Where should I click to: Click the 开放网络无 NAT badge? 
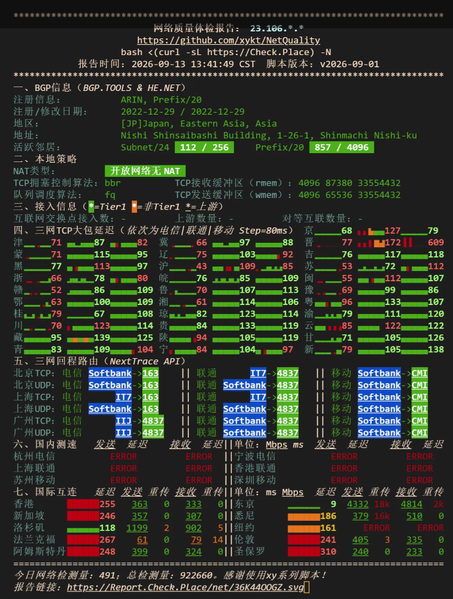[x=145, y=171]
